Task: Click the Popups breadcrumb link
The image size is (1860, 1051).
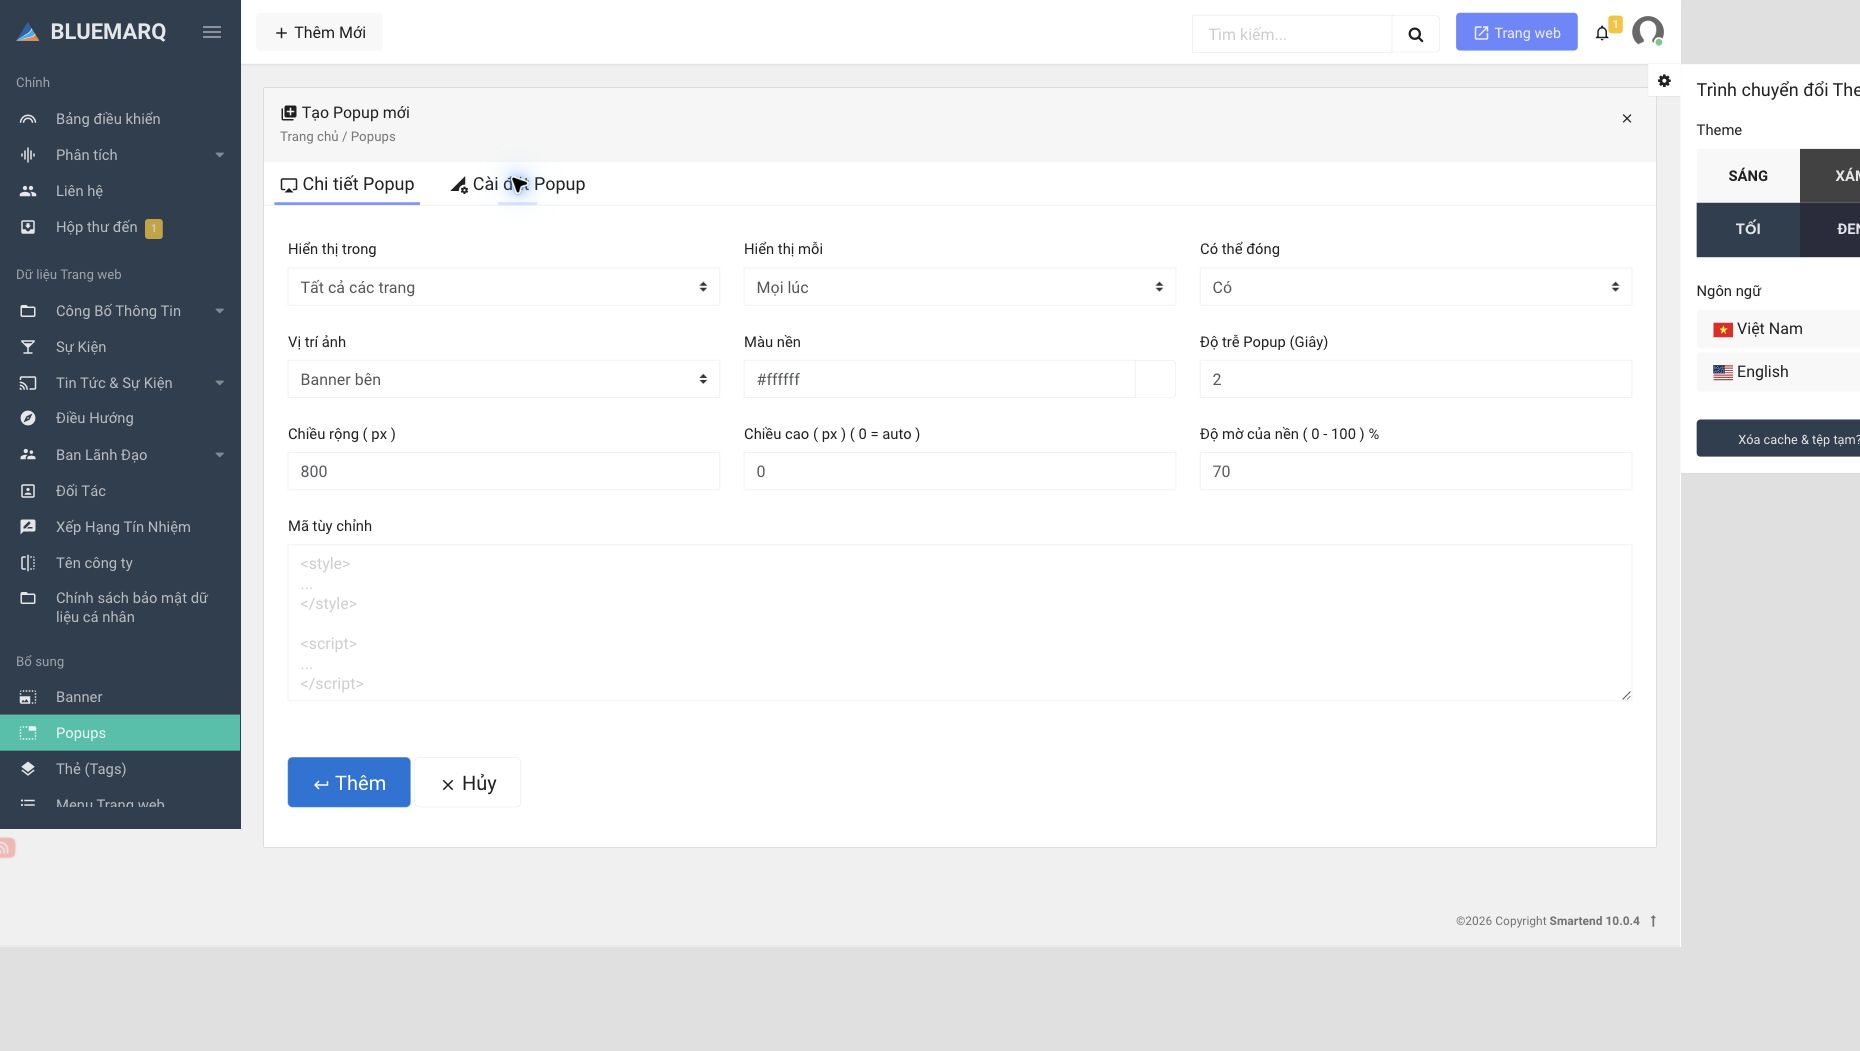Action: 373,137
